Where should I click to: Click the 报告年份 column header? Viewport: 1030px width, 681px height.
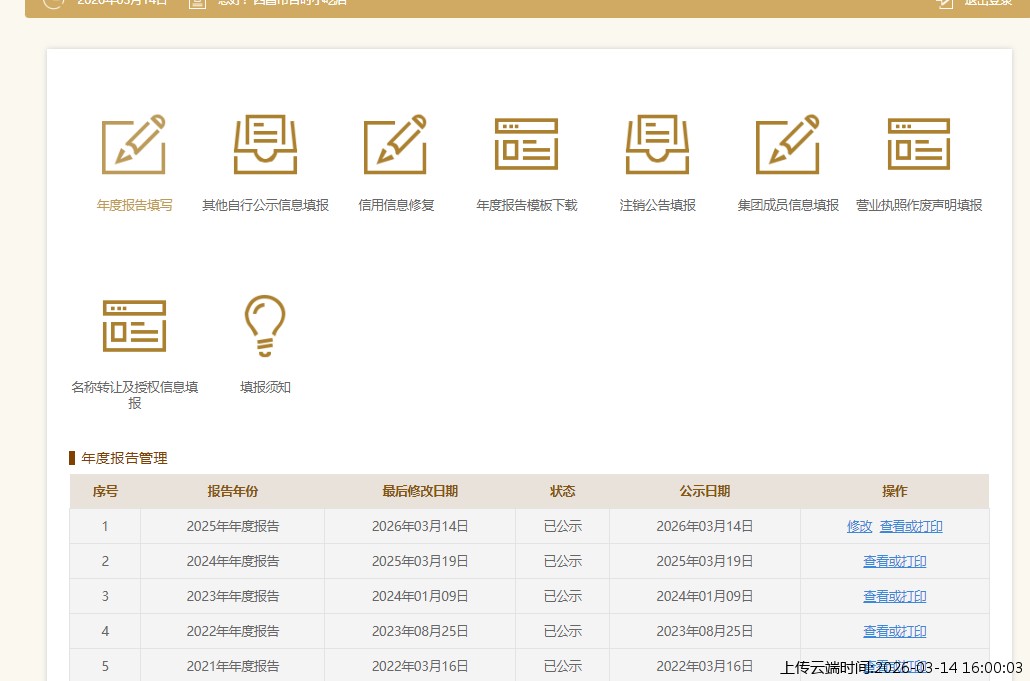(x=233, y=492)
